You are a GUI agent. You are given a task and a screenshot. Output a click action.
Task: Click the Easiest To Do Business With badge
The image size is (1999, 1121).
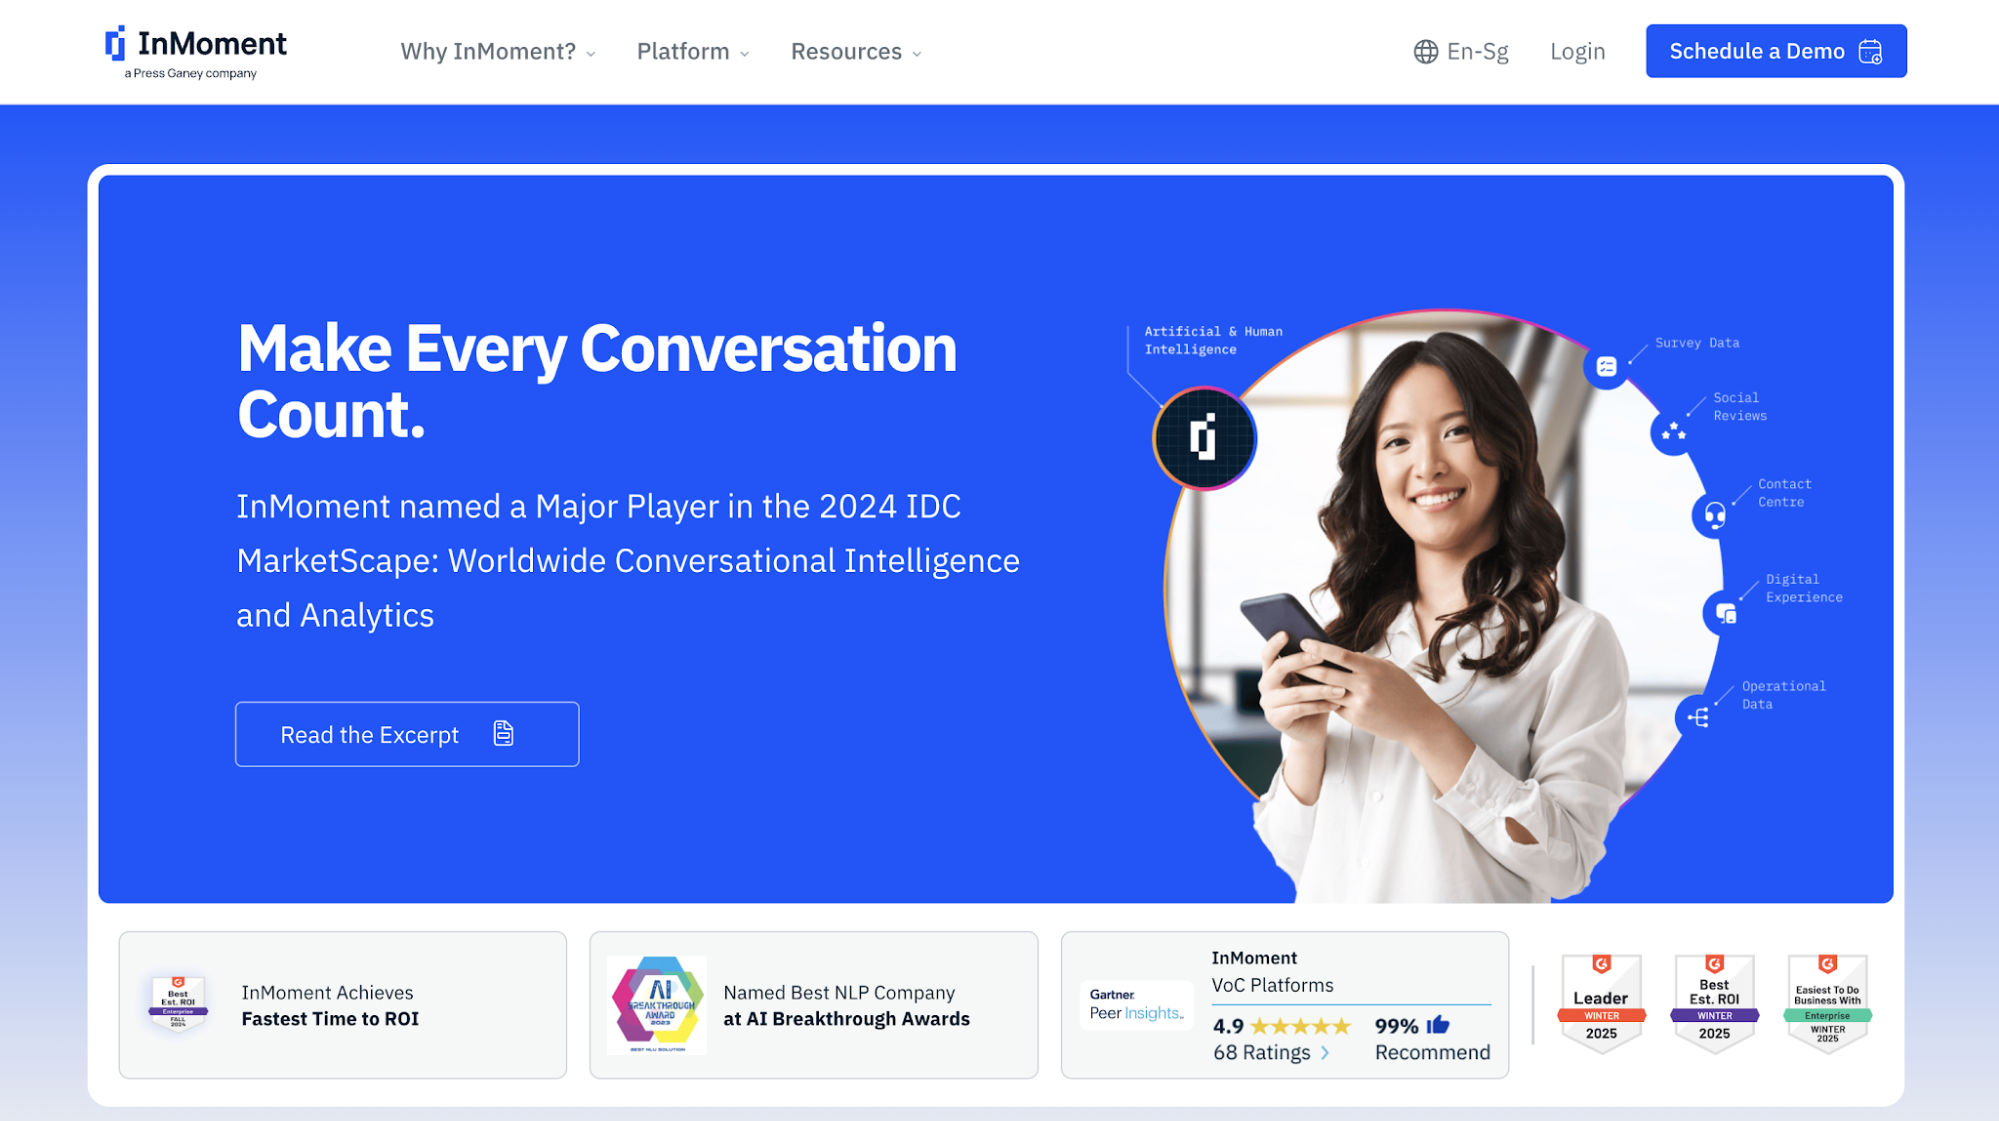tap(1827, 1003)
